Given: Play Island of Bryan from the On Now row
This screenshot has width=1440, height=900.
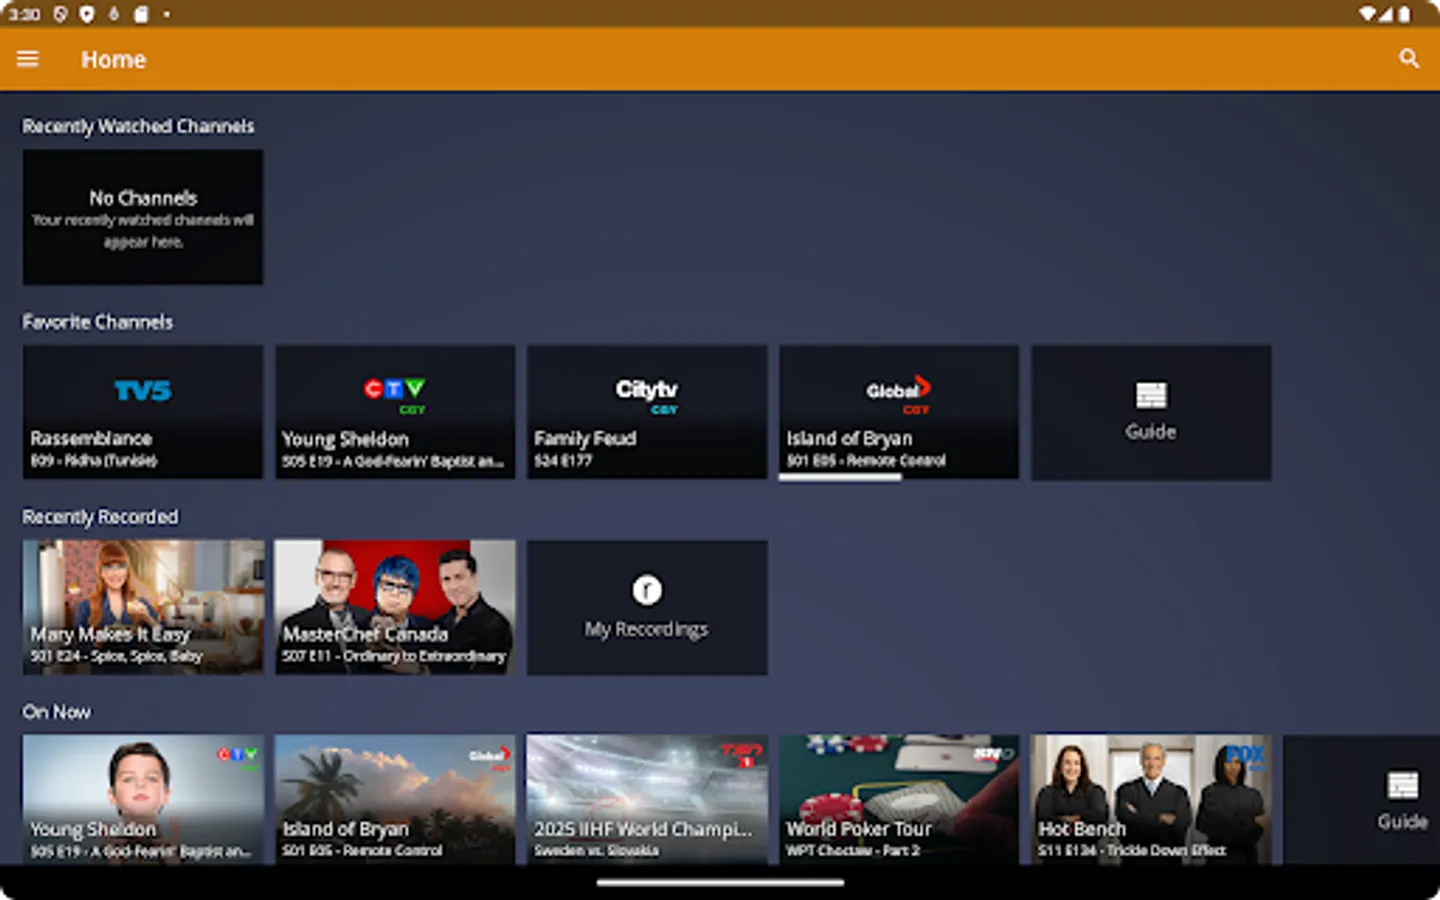Looking at the screenshot, I should (x=394, y=798).
